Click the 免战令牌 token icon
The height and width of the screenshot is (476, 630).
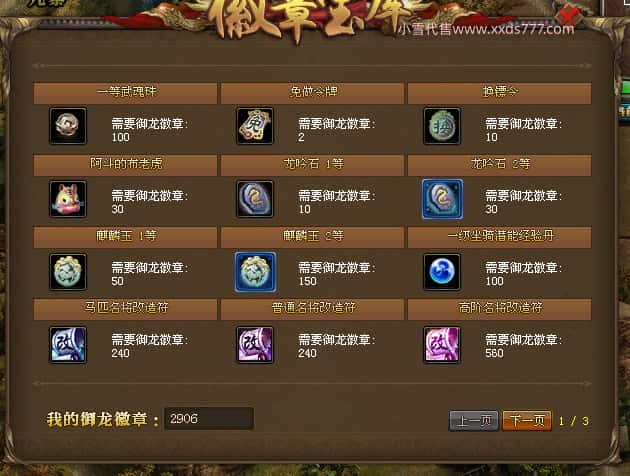(255, 126)
